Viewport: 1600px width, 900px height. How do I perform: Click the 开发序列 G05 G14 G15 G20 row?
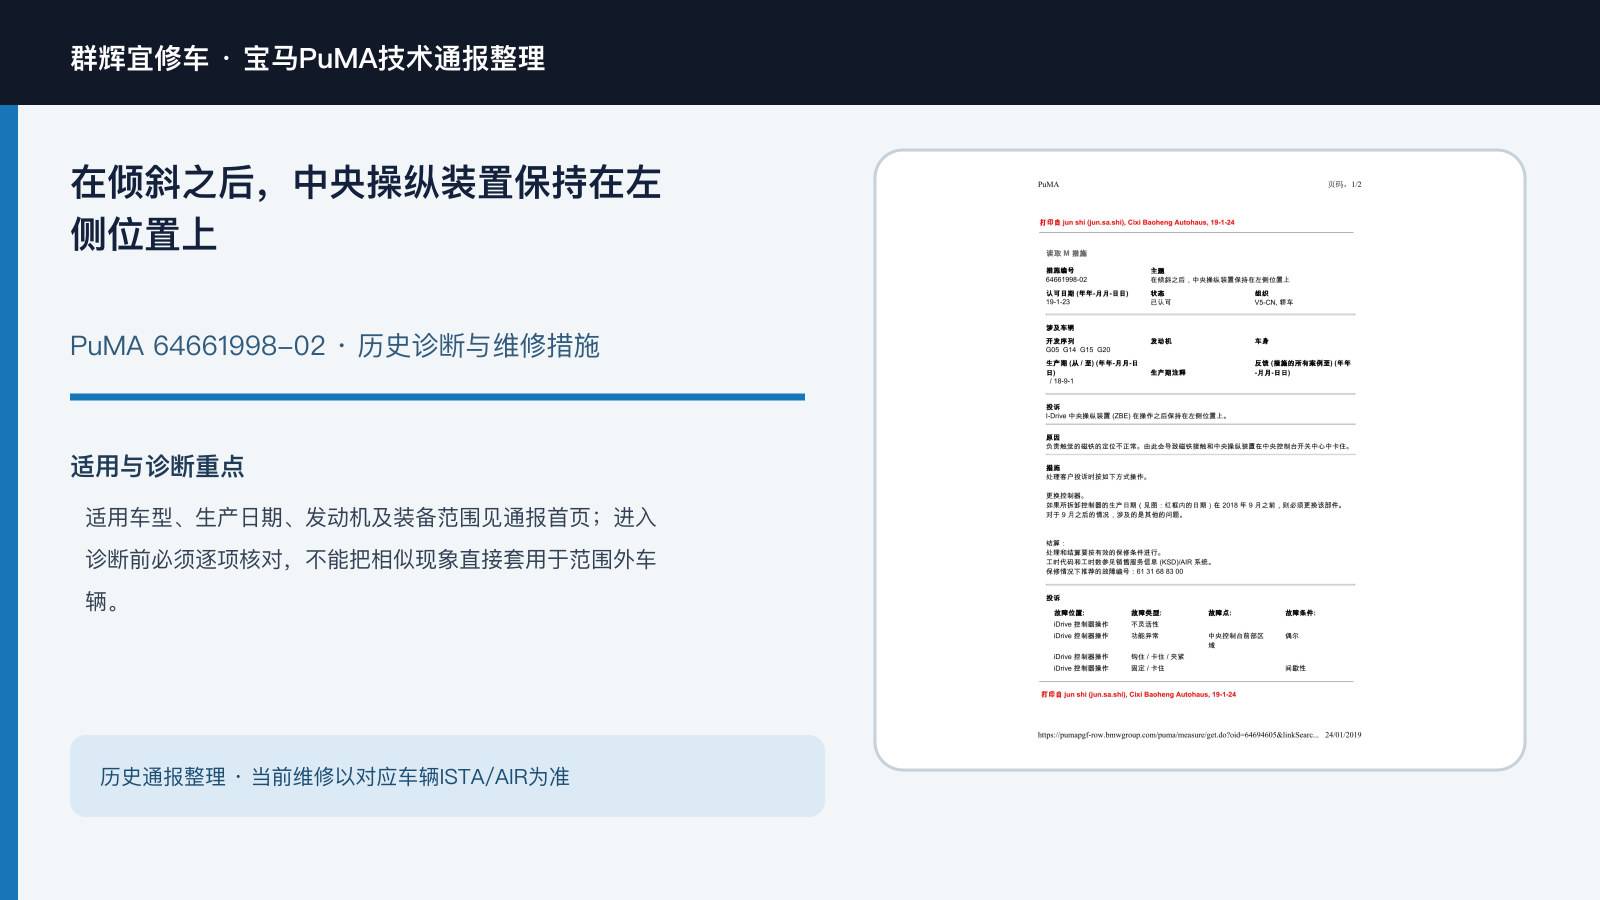1078,346
